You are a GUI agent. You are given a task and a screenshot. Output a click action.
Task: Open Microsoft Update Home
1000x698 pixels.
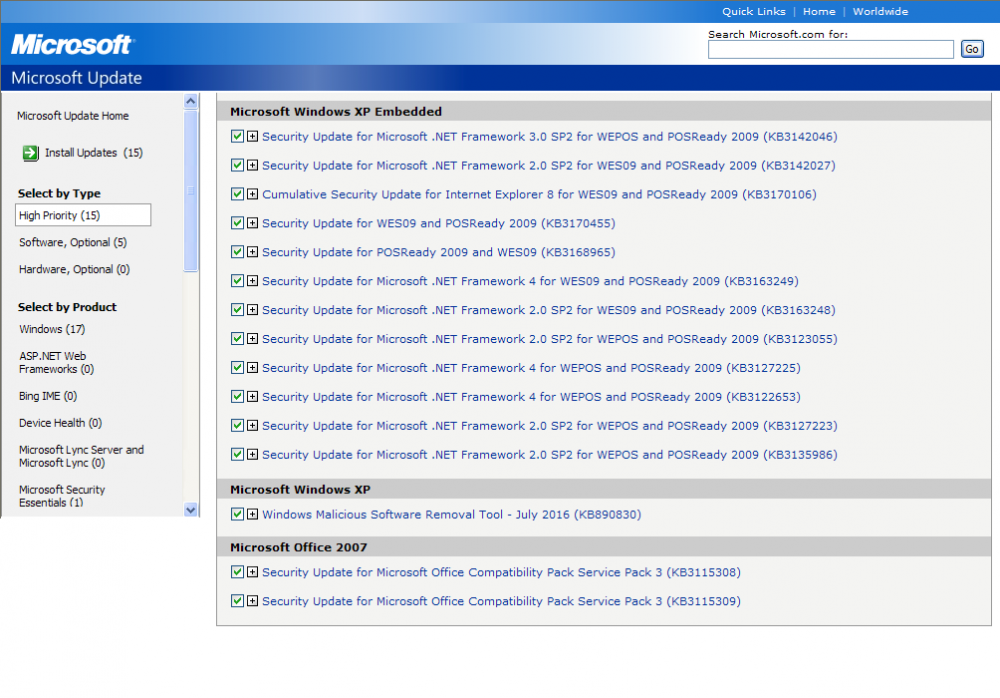point(73,115)
